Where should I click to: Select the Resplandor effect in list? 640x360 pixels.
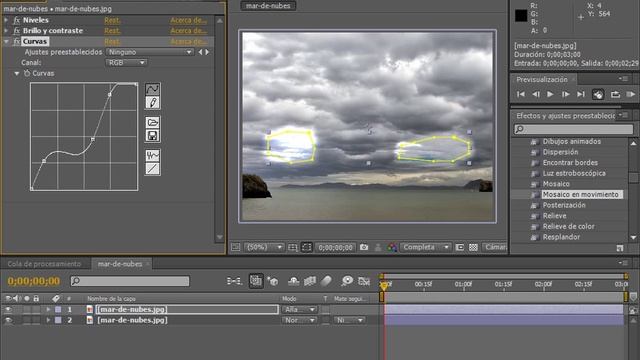[561, 237]
